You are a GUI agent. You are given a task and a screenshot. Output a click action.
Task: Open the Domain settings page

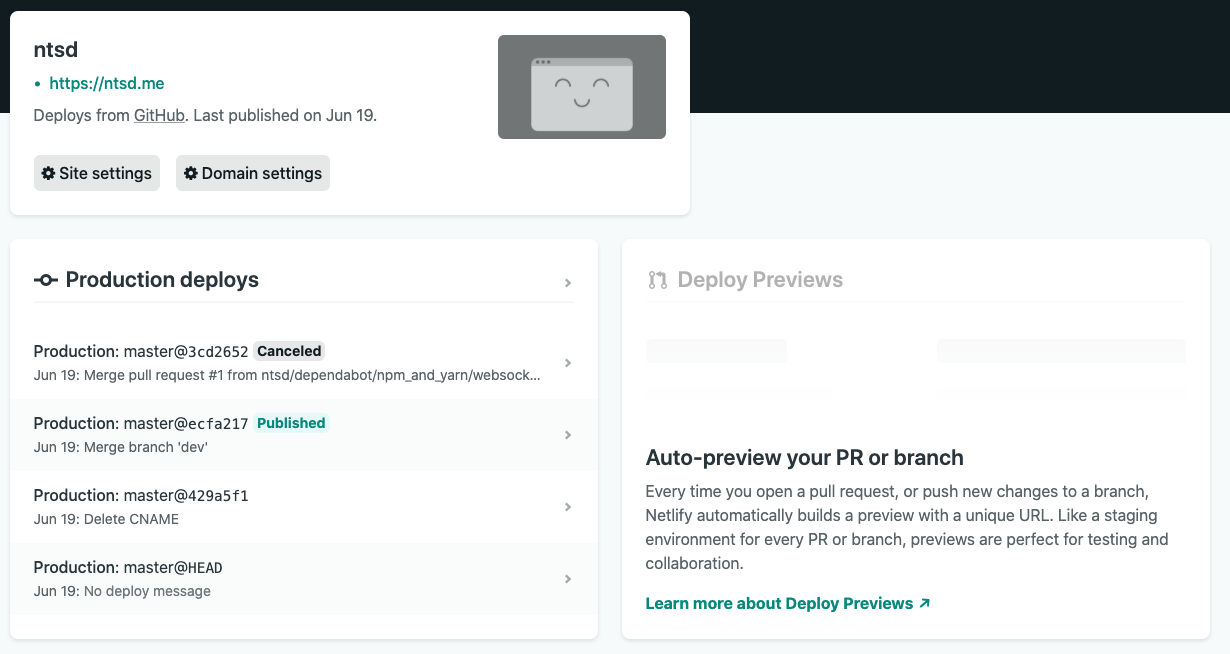coord(252,173)
